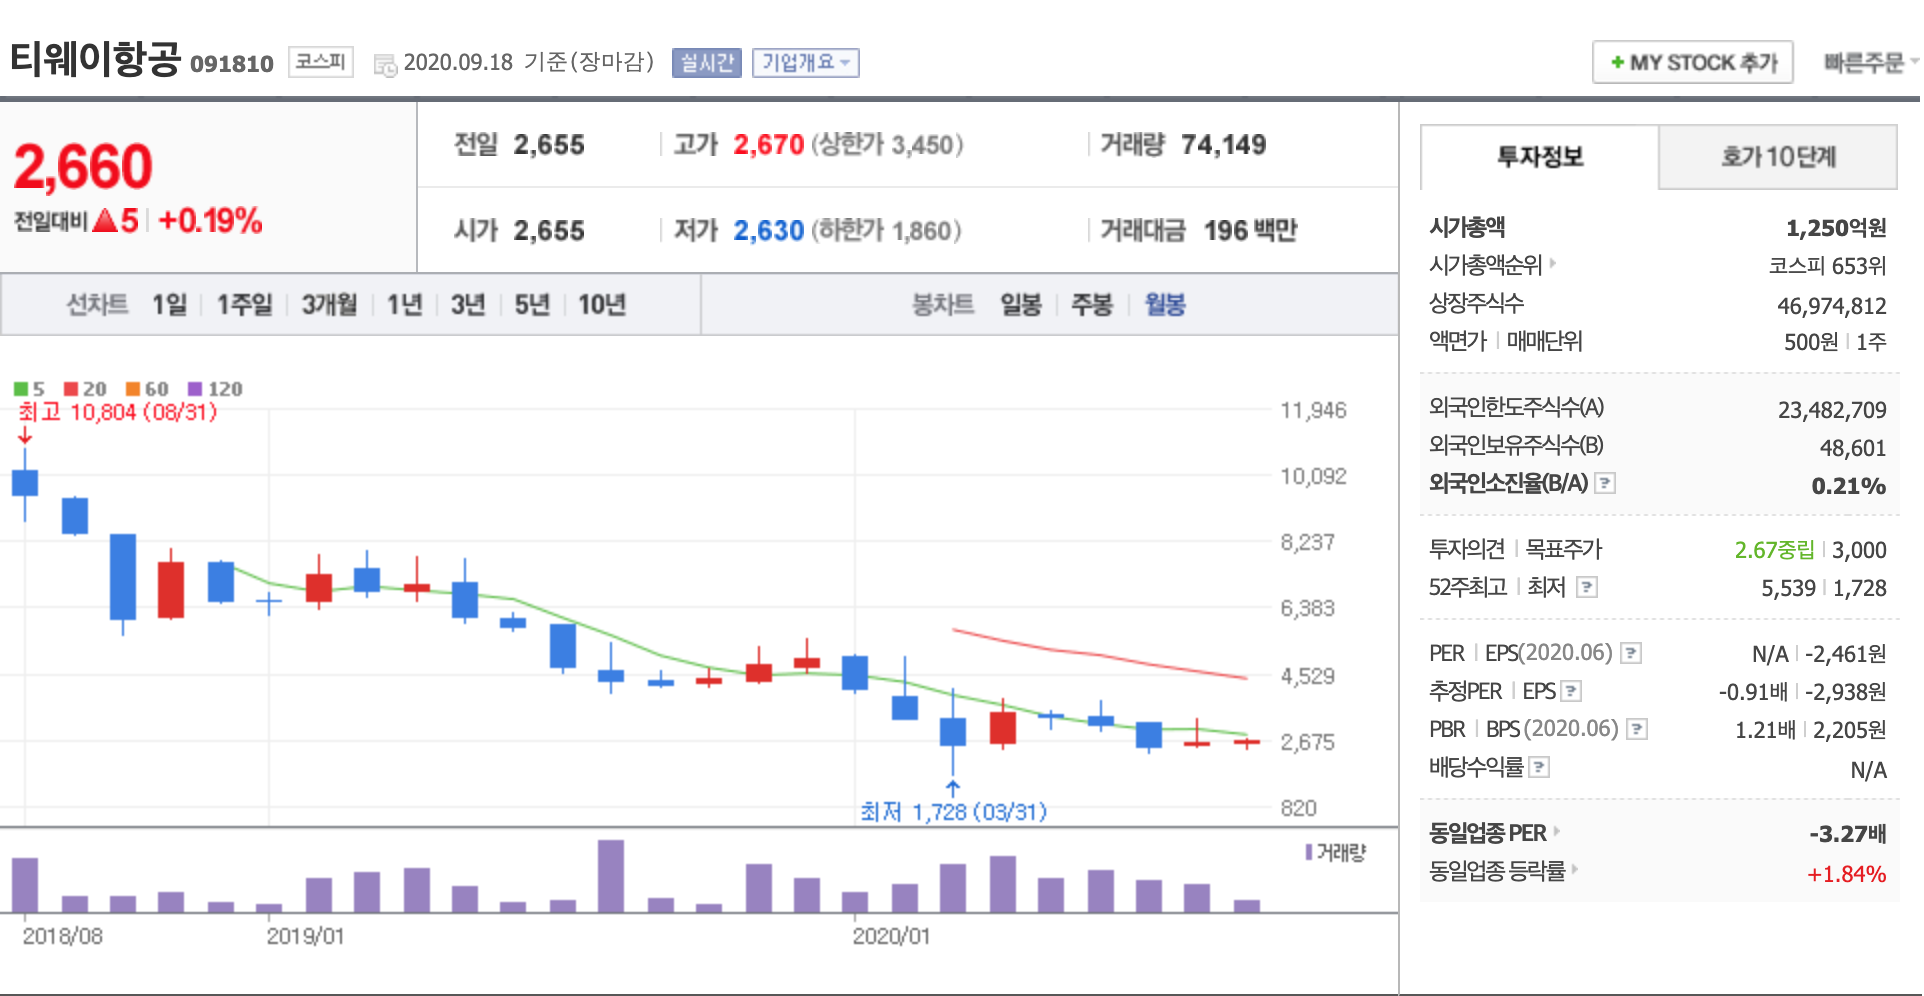Click the 동일업종 PER value -3.27배
Viewport: 1924px width, 996px height.
(x=1848, y=834)
